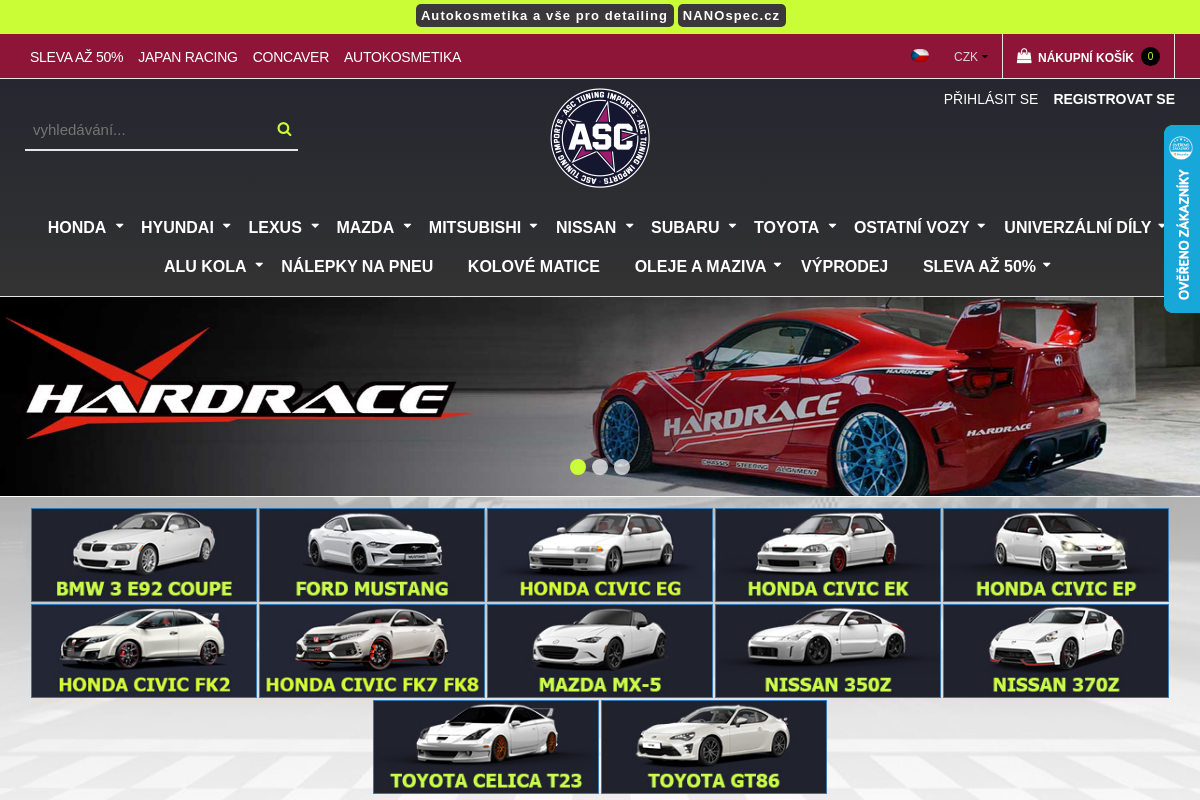Open the CZK currency dropdown
This screenshot has width=1200, height=800.
click(970, 57)
